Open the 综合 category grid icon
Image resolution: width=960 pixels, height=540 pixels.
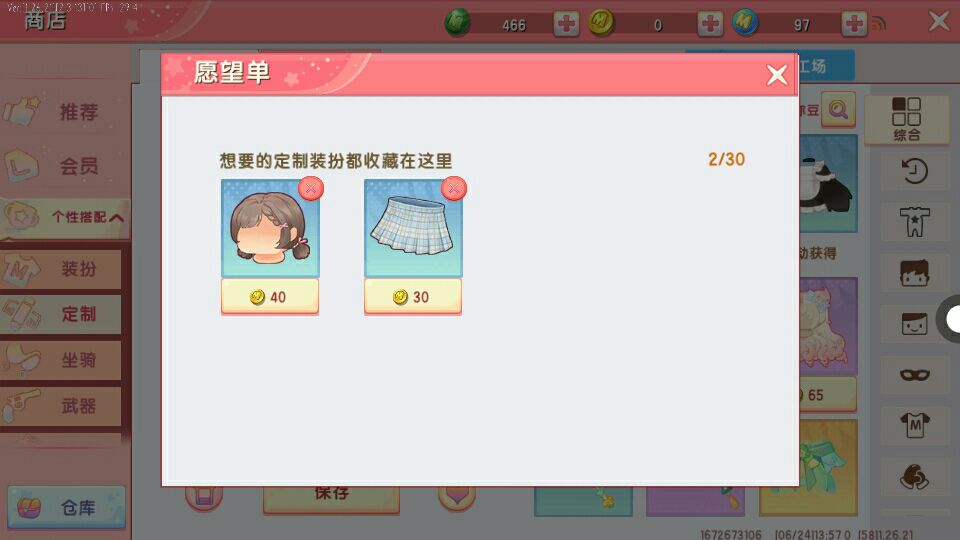pos(907,119)
